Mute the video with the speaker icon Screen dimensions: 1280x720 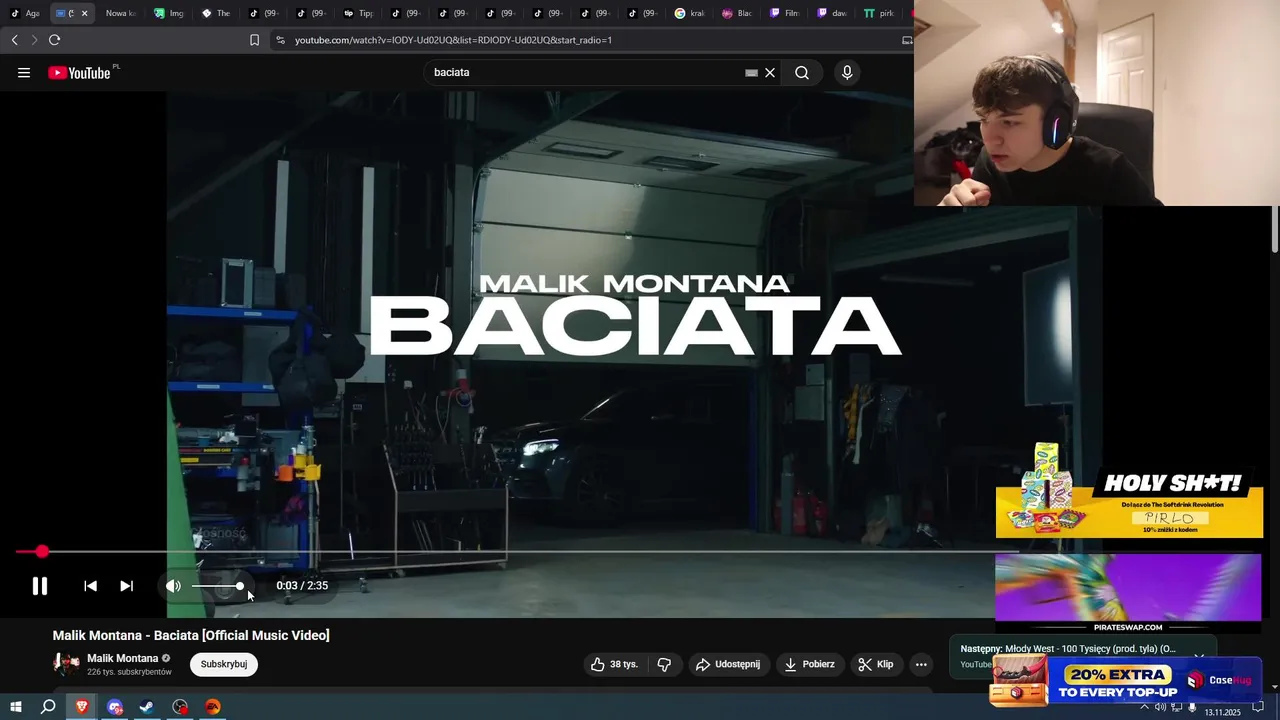[x=173, y=586]
